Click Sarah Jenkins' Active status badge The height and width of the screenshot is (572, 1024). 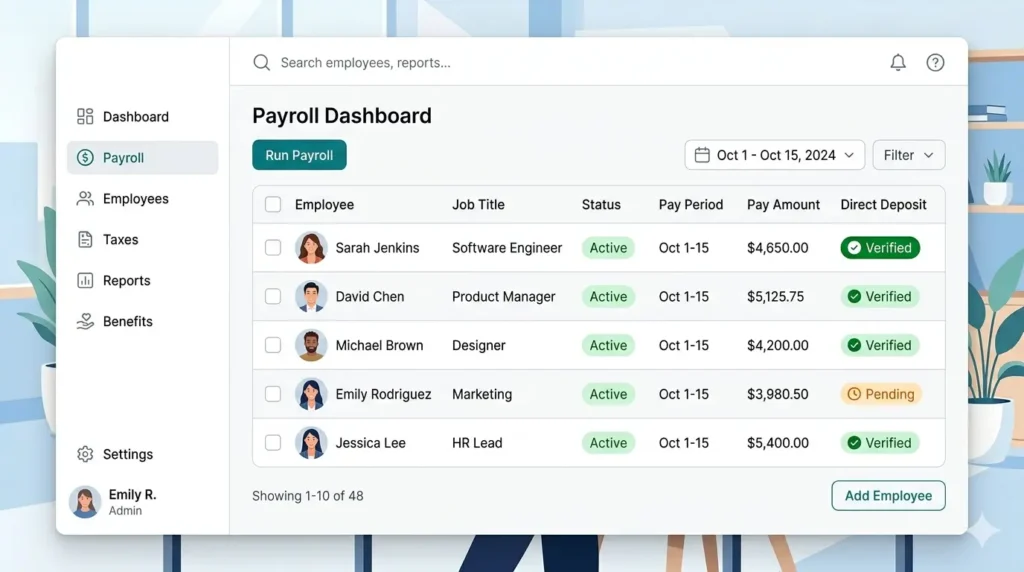[x=608, y=247]
